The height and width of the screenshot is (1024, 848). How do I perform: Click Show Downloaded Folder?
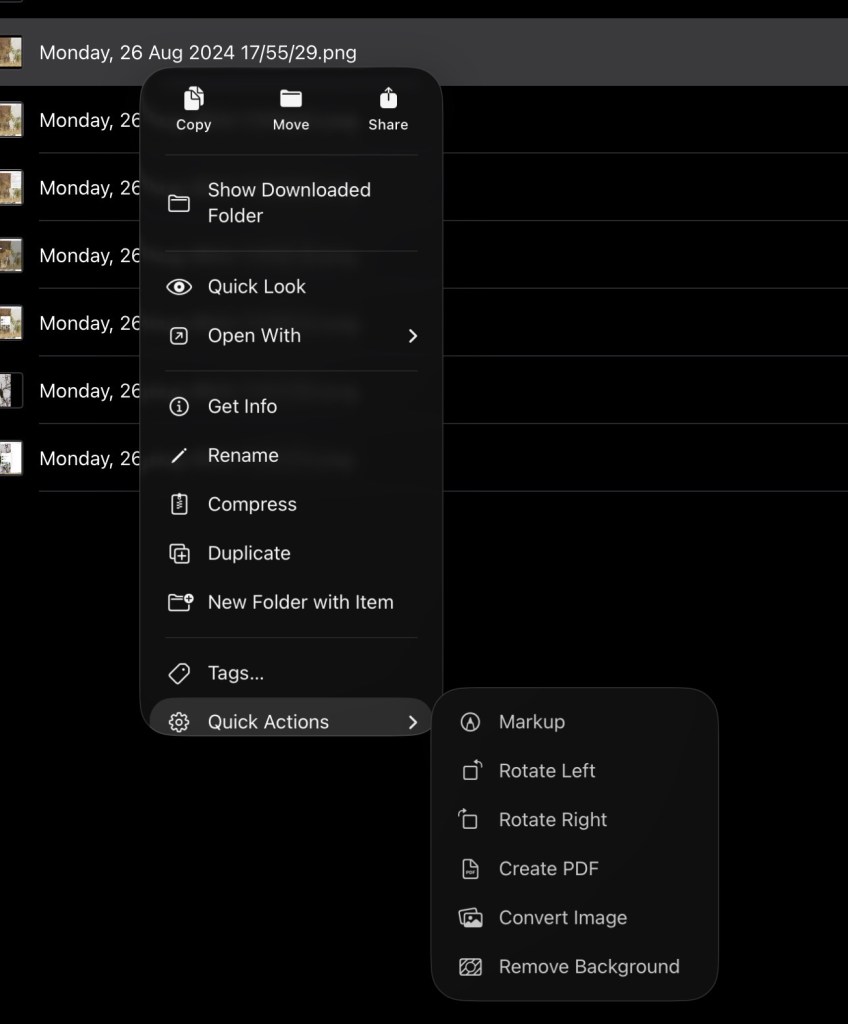[288, 203]
